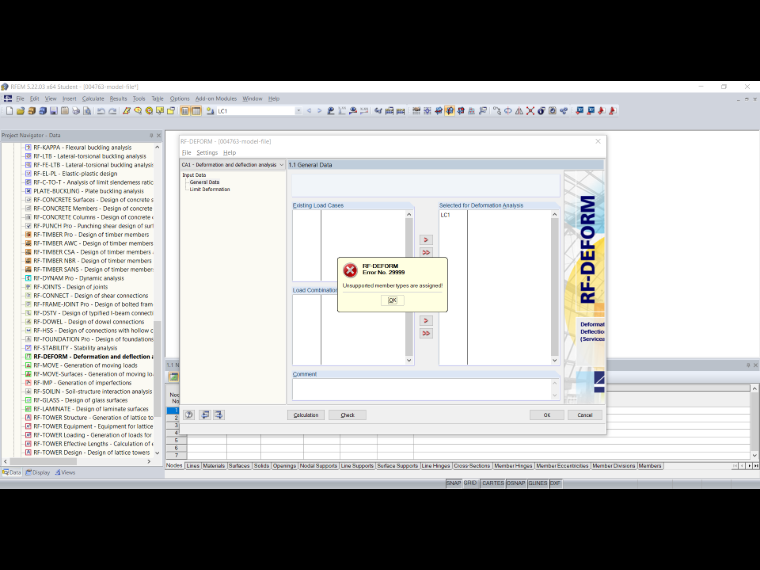Click the Undo arrow icon
The image size is (760, 570).
(101, 111)
